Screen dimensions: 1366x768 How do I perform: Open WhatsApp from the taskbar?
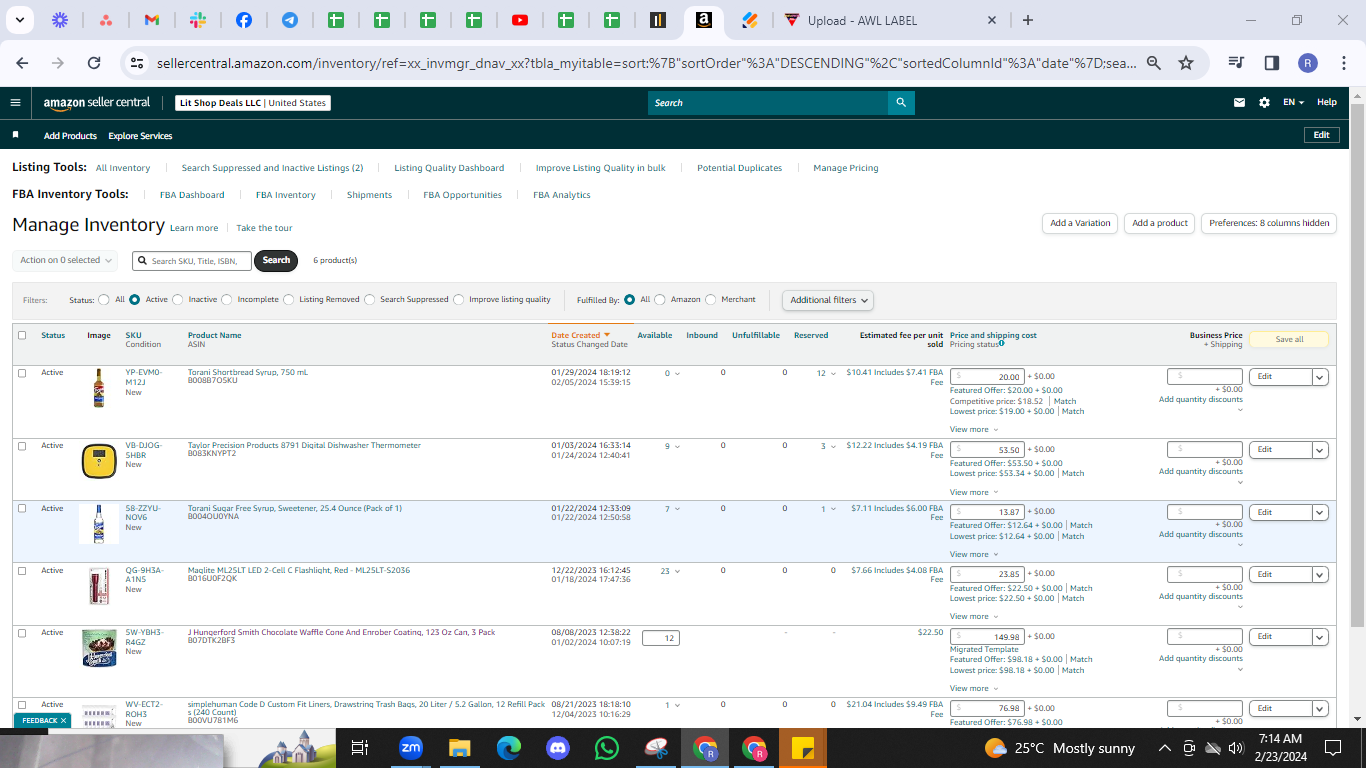(x=607, y=747)
